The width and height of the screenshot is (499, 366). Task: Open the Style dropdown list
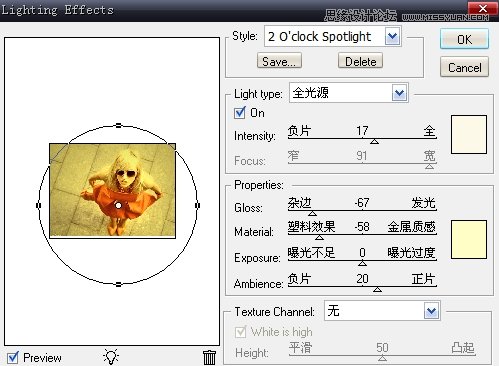392,36
